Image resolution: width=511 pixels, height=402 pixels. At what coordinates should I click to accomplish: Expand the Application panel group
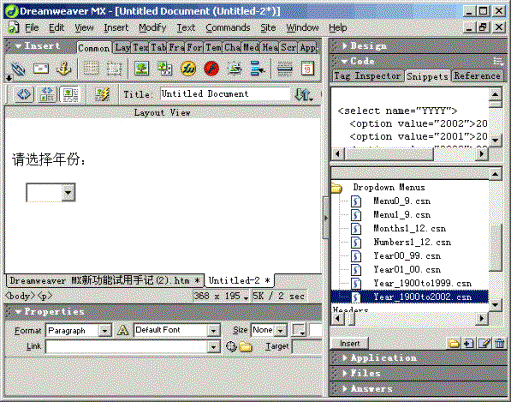click(345, 358)
